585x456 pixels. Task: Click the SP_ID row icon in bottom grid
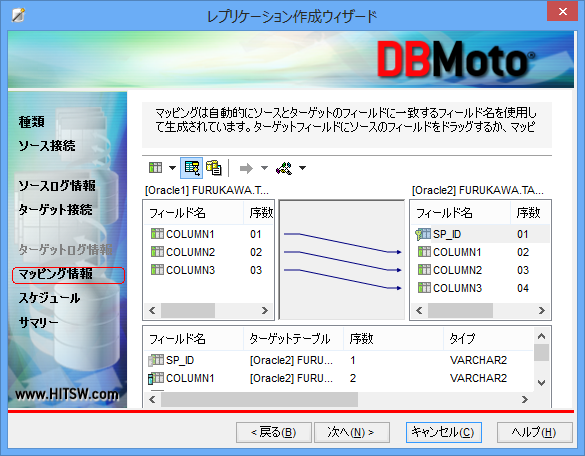pyautogui.click(x=156, y=360)
